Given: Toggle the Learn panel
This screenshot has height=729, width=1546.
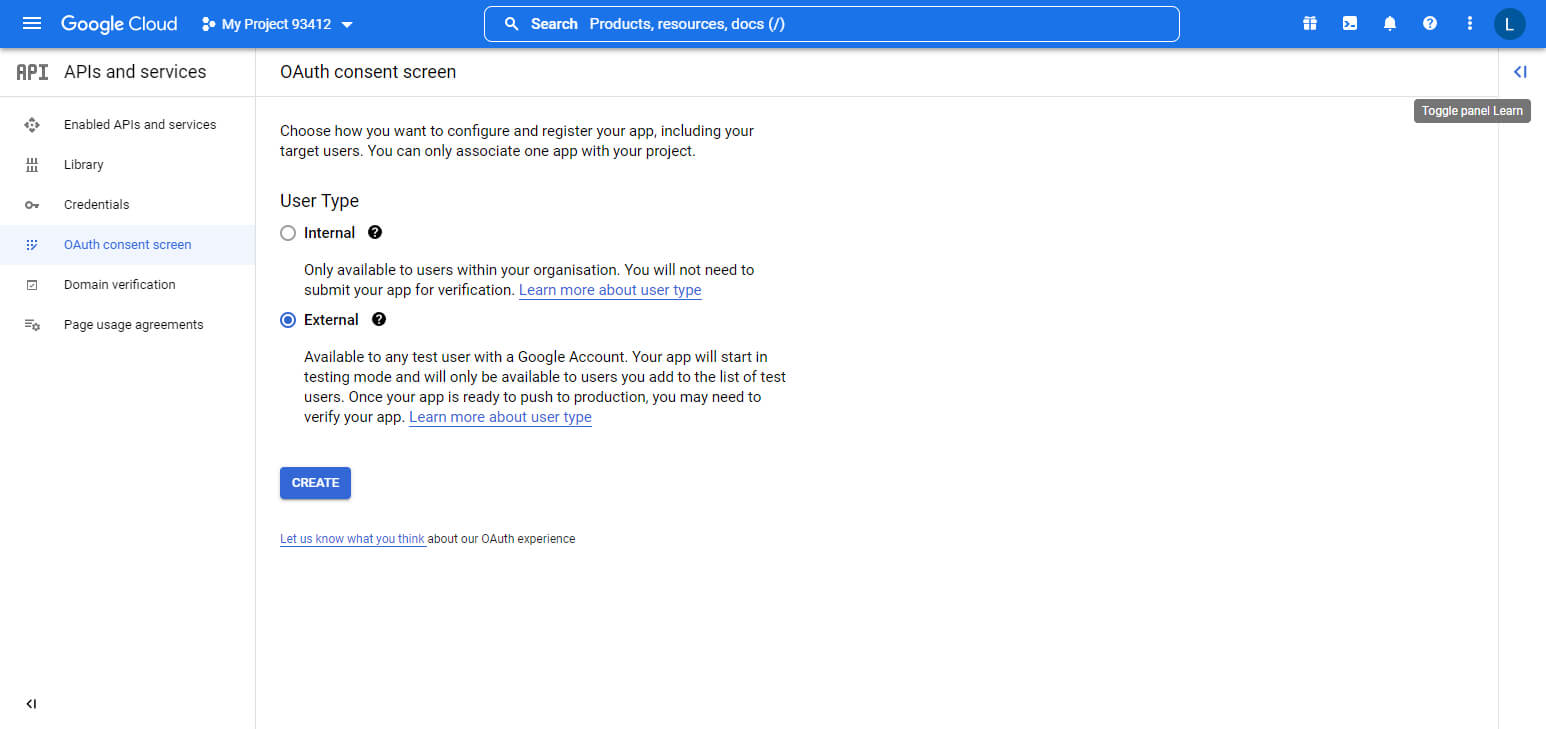Looking at the screenshot, I should [x=1520, y=72].
